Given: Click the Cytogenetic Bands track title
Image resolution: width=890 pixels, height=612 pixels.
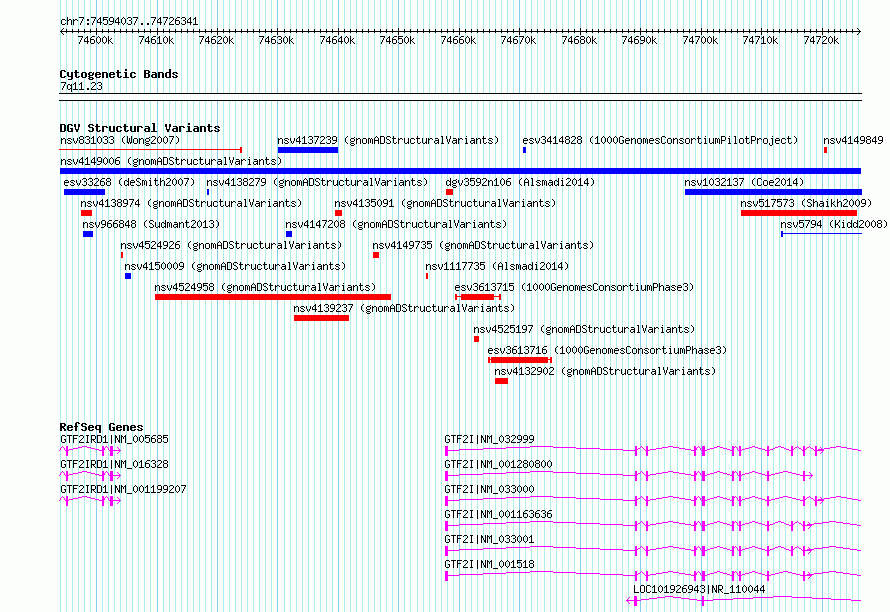Looking at the screenshot, I should pos(119,74).
